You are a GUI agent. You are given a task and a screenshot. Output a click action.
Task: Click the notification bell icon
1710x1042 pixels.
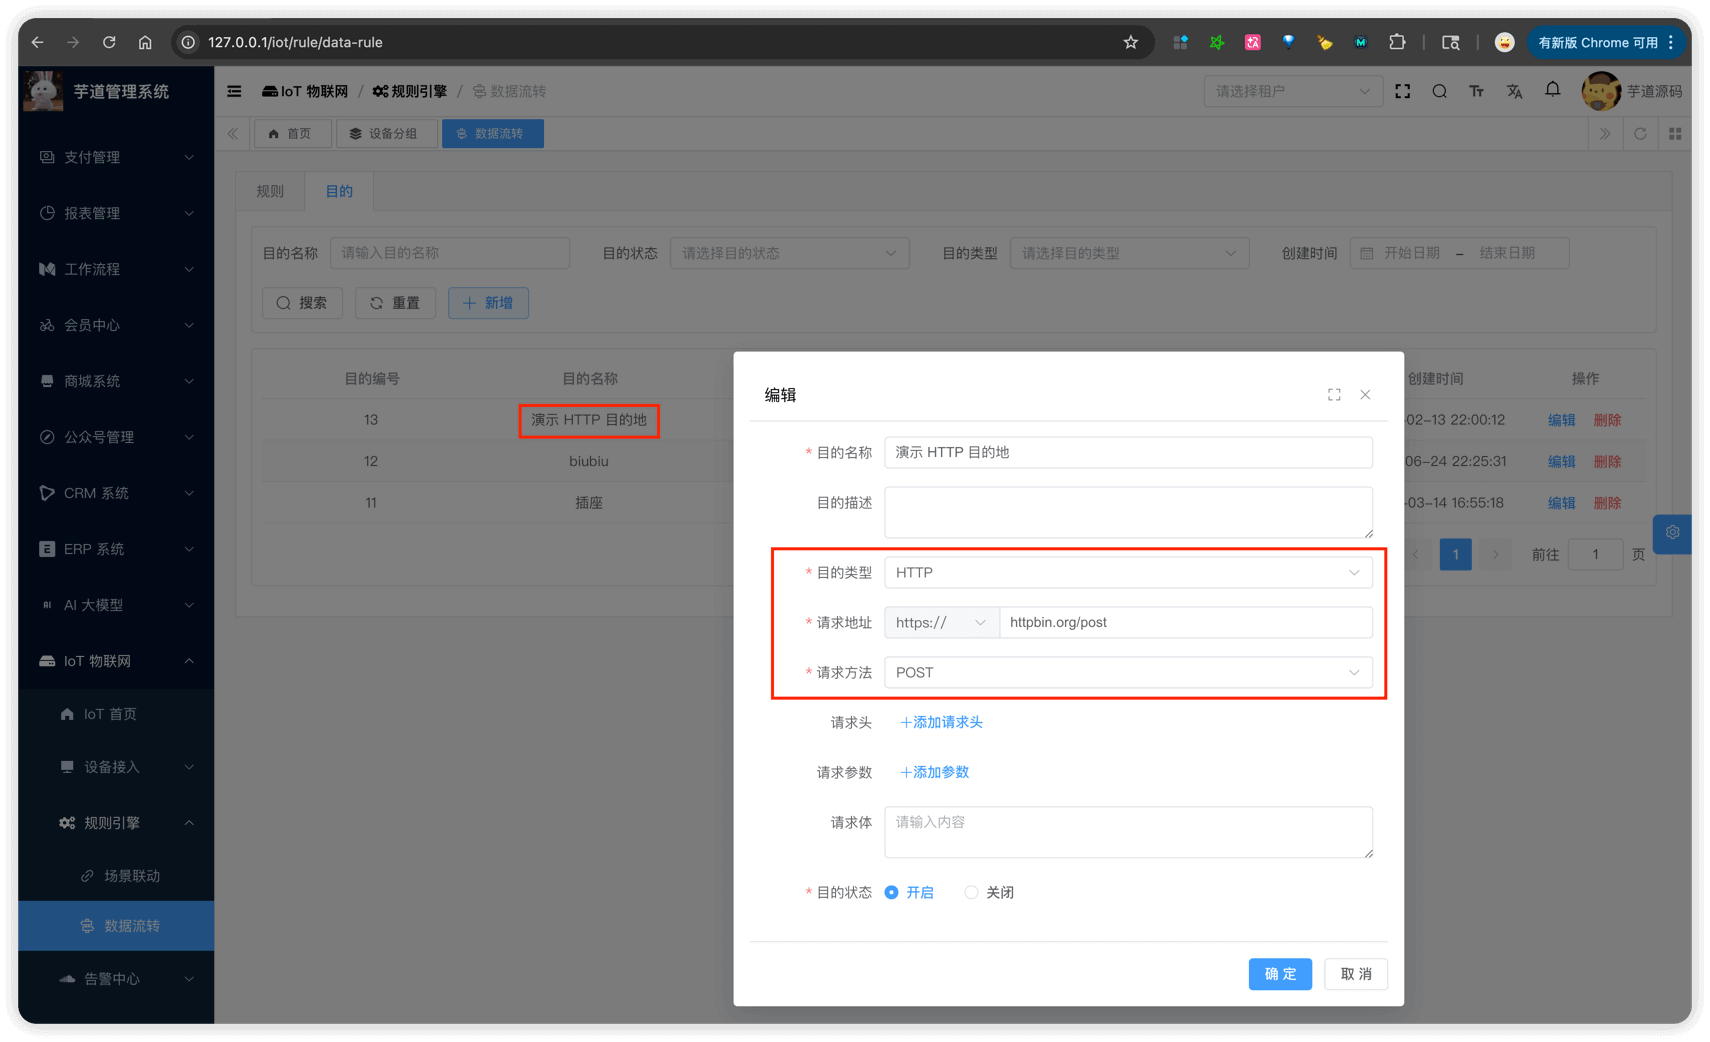1552,90
